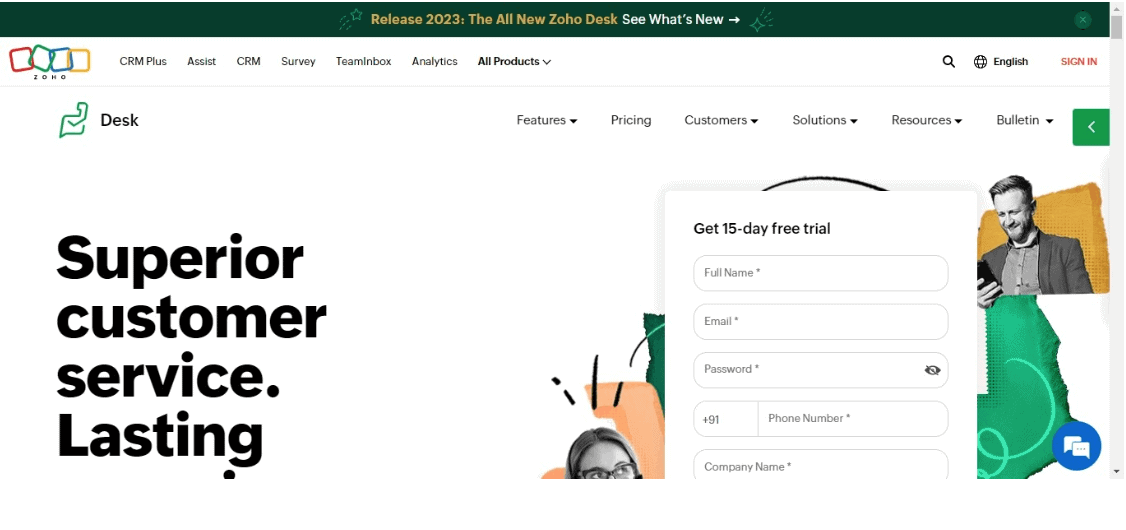Focus the Full Name field
This screenshot has width=1126, height=530.
click(x=821, y=273)
